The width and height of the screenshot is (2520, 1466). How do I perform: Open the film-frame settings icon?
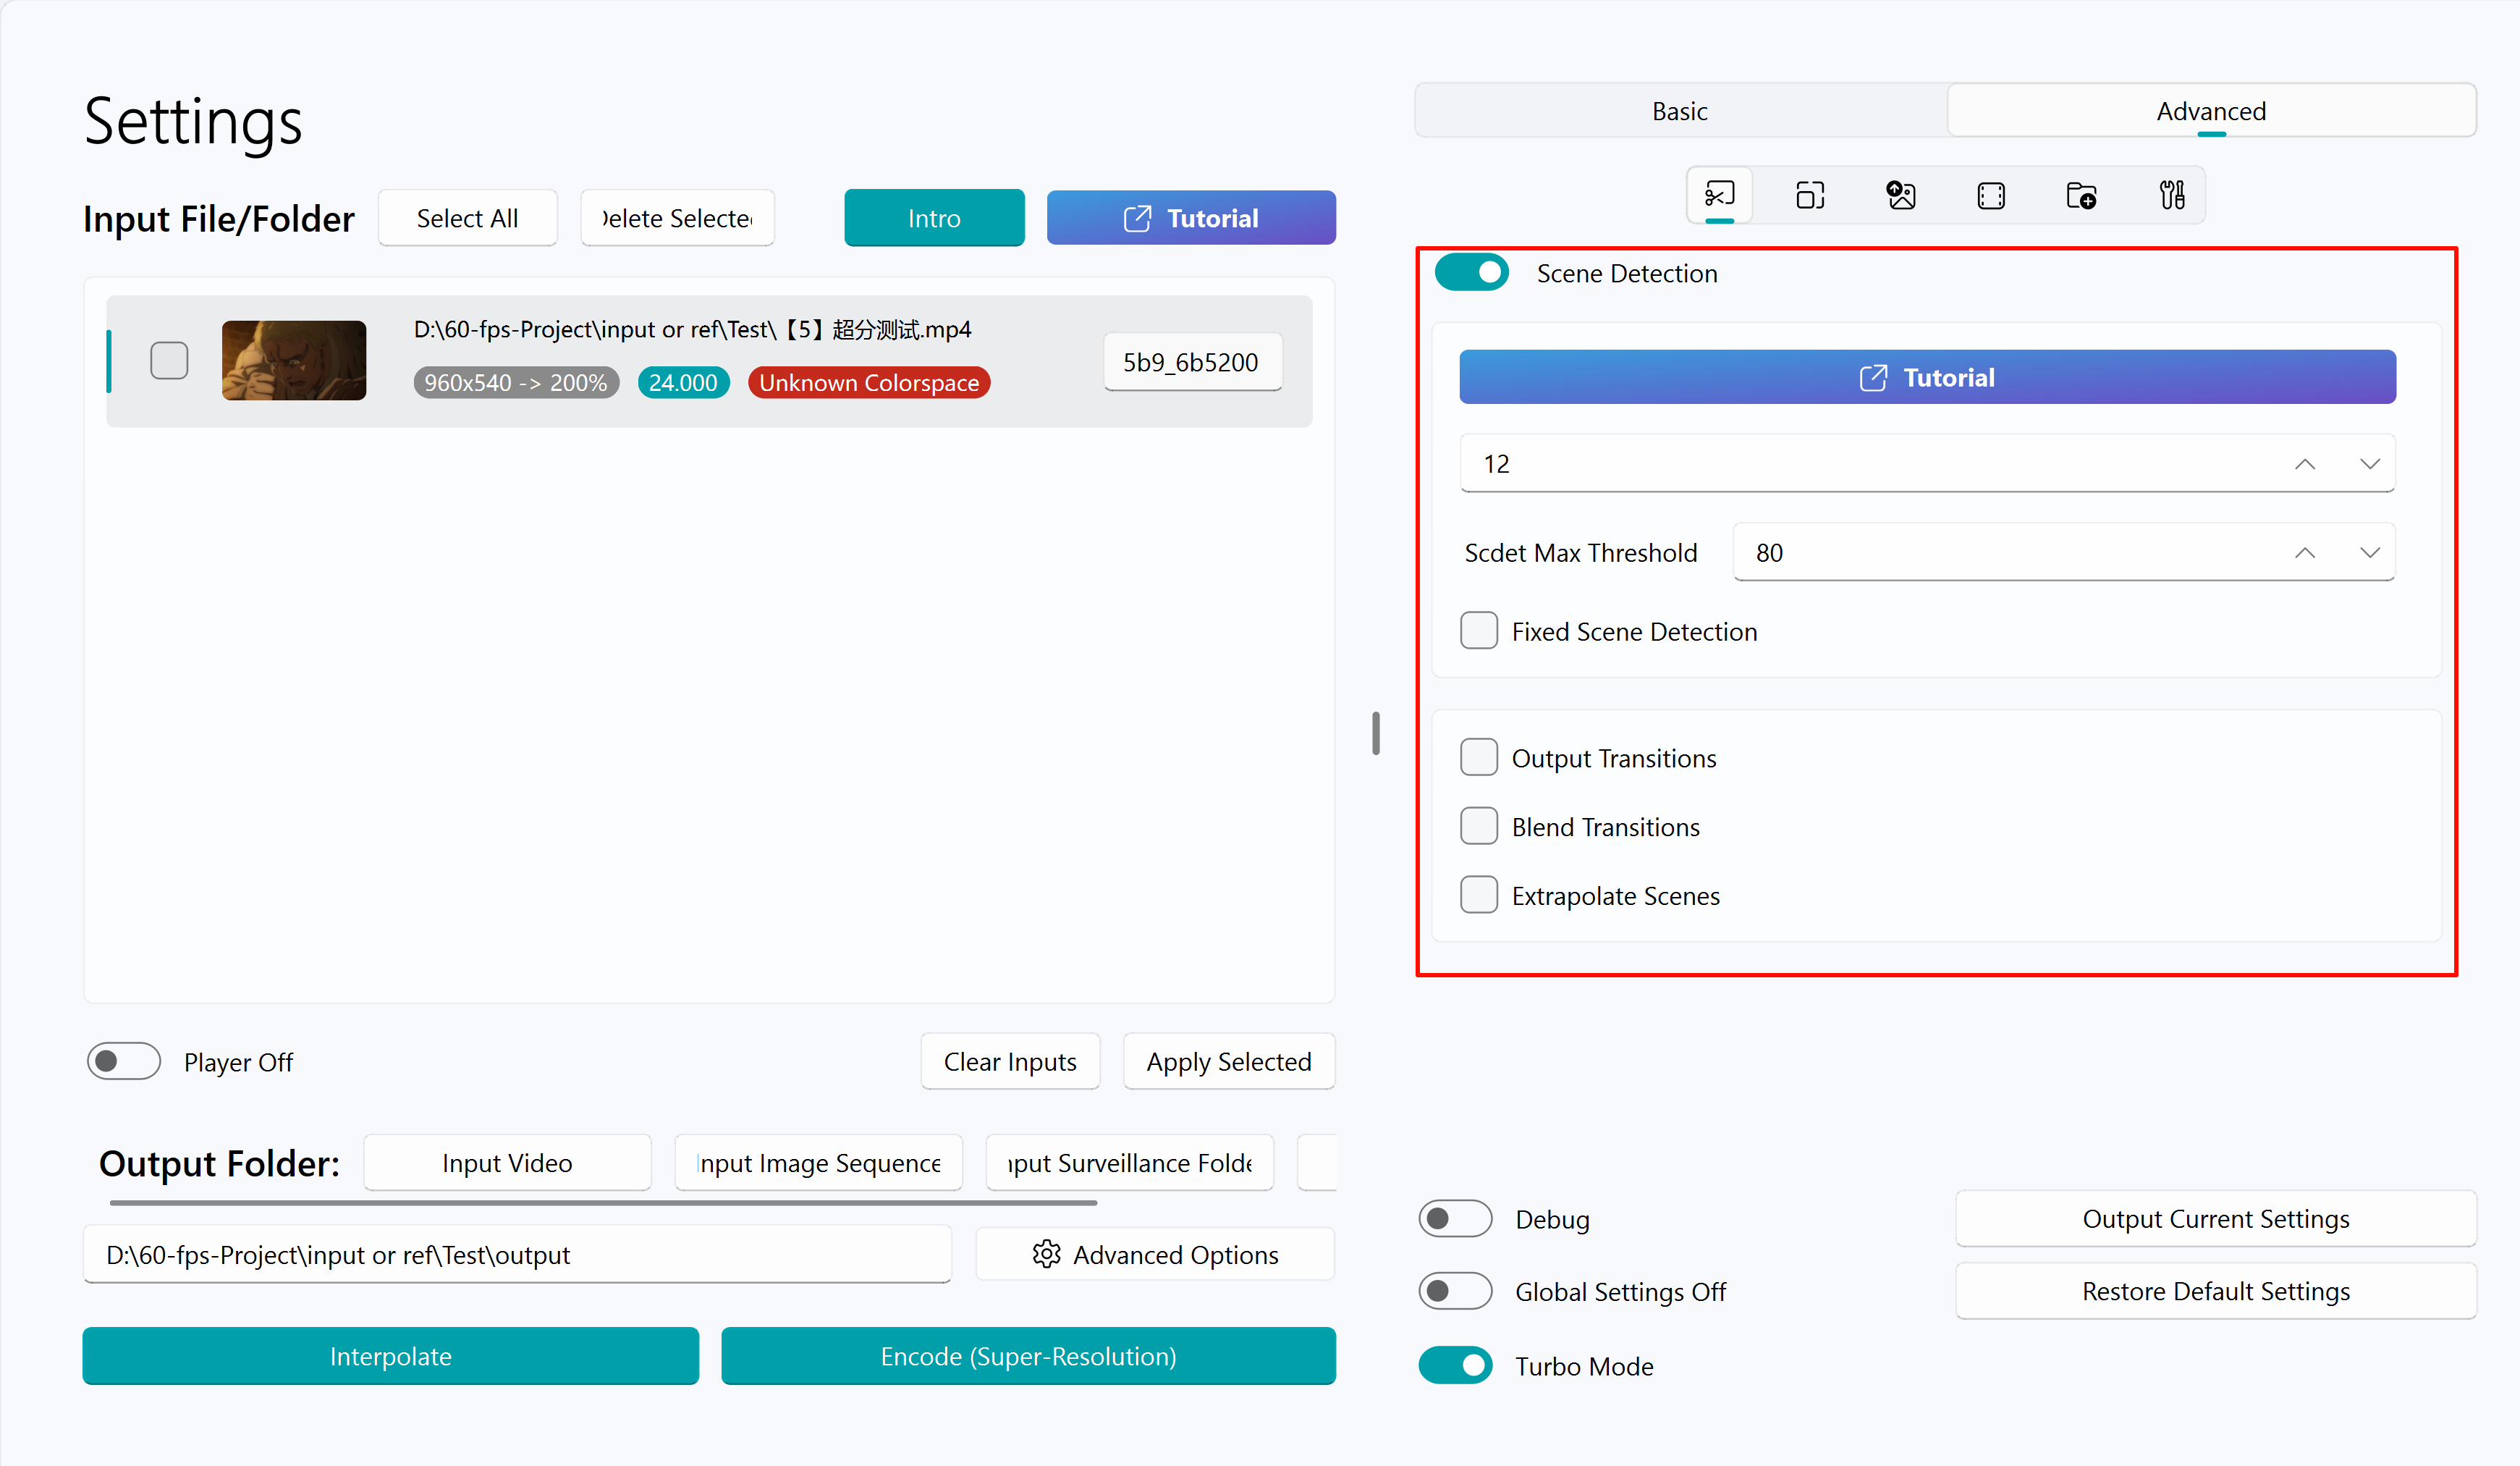[1991, 195]
